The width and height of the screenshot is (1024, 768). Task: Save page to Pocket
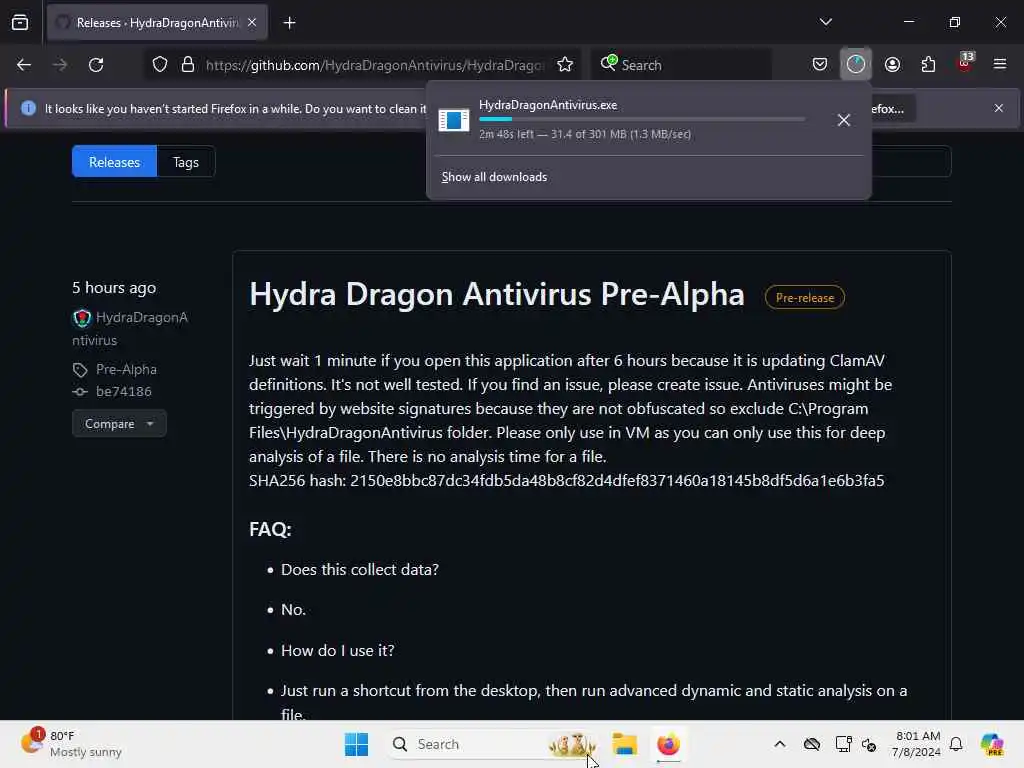point(820,65)
